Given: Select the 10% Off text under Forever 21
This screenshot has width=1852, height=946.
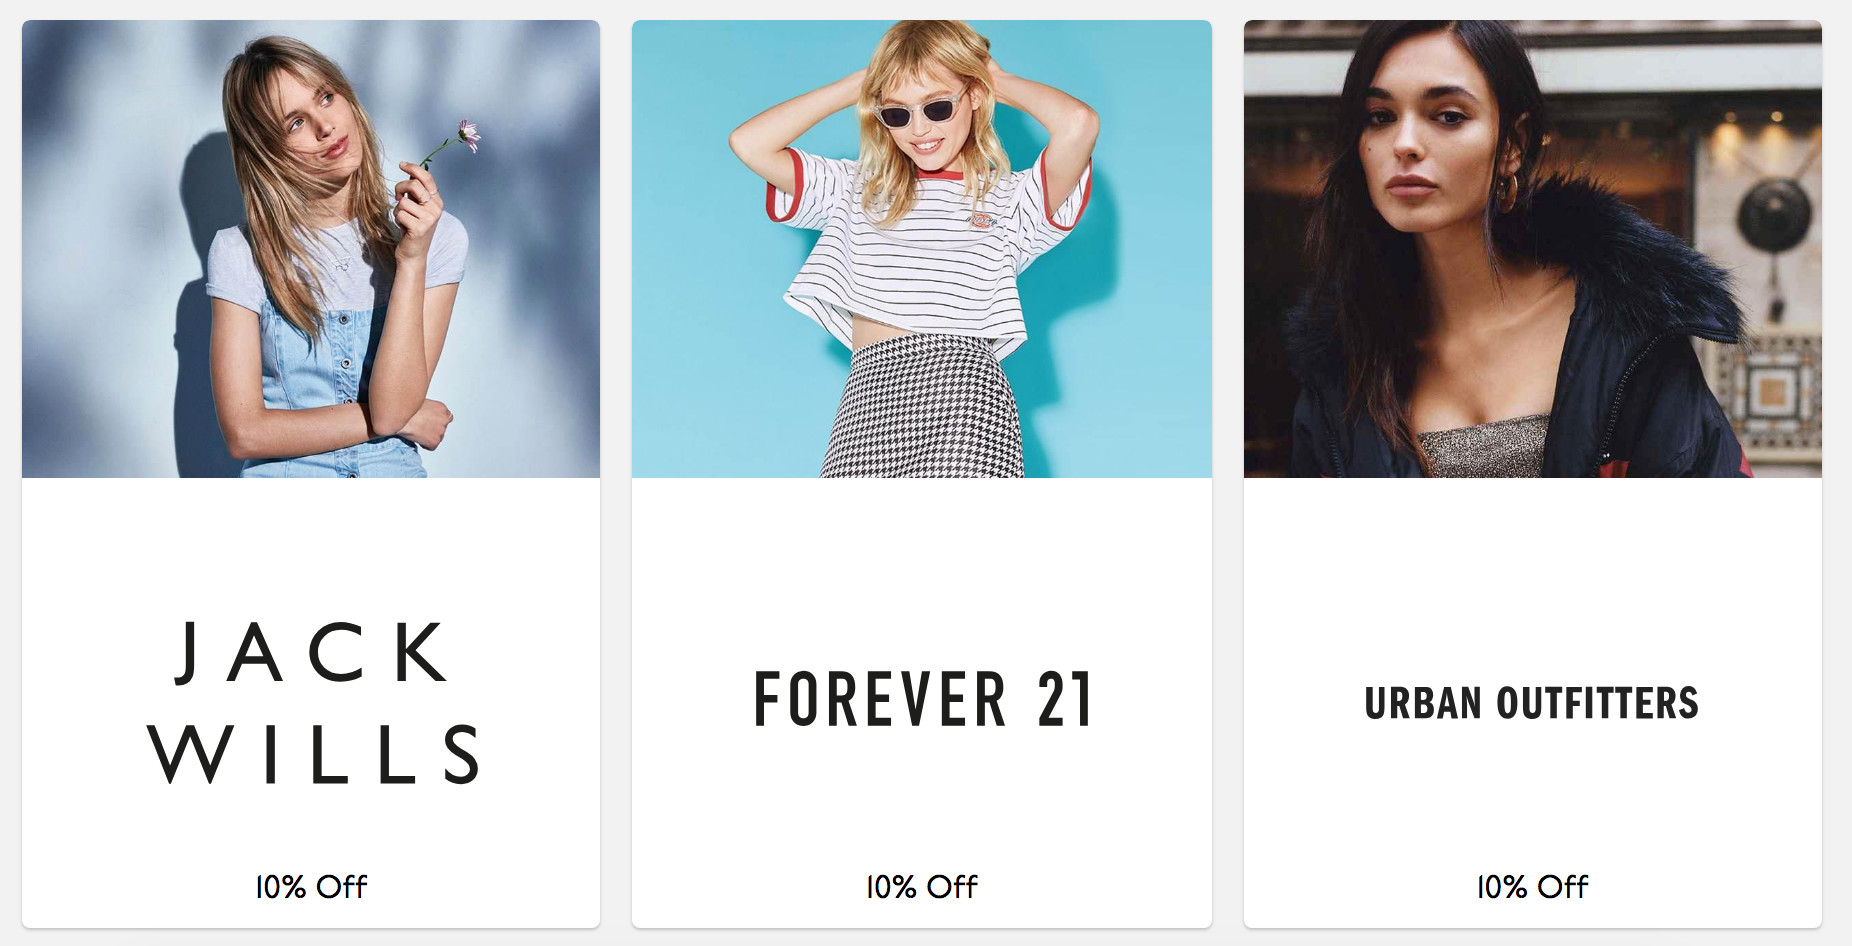Looking at the screenshot, I should click(x=922, y=887).
